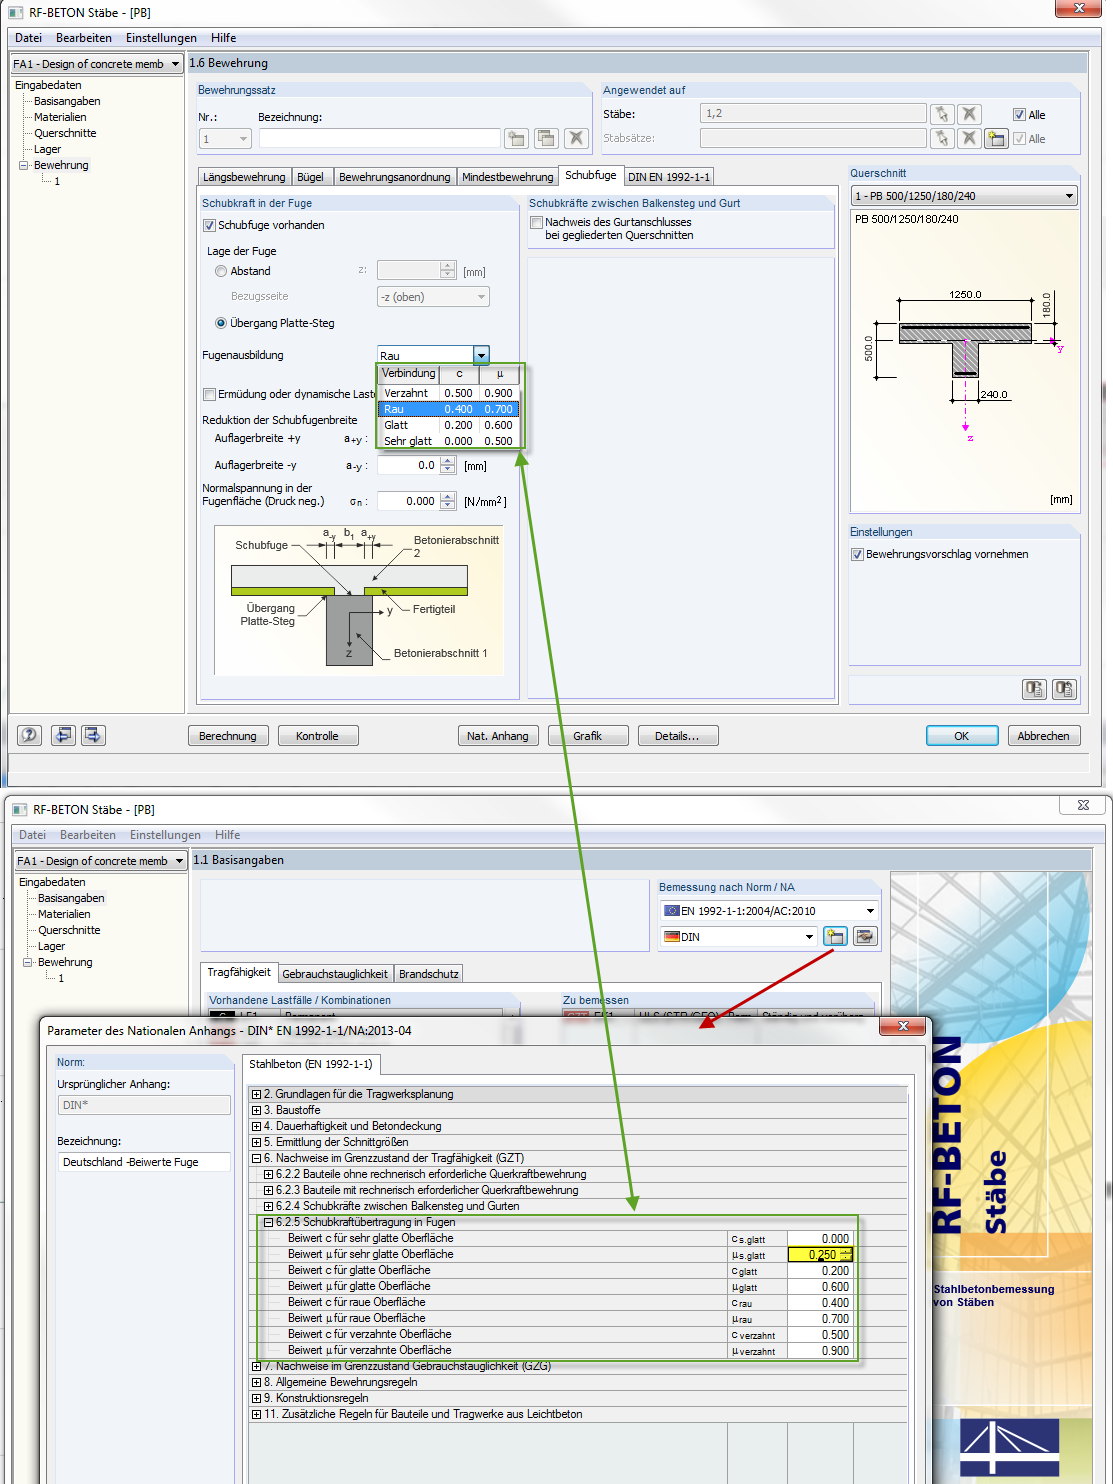1113x1484 pixels.
Task: Click the help icon in bottom bar
Action: click(30, 735)
